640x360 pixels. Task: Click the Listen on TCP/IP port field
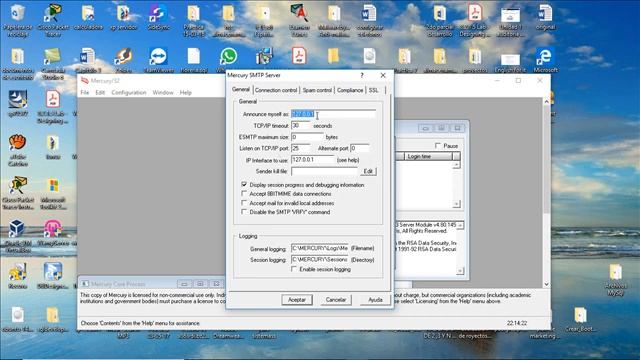(x=300, y=148)
